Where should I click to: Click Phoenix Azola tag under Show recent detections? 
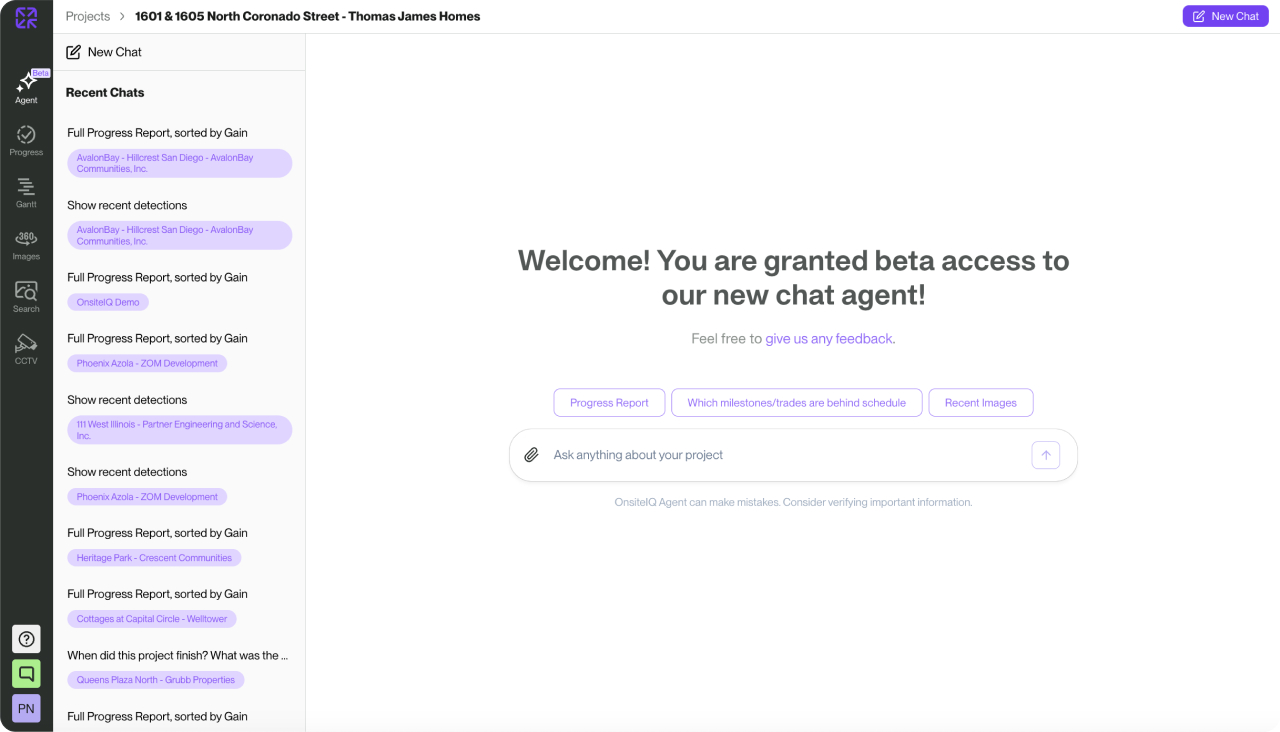(147, 497)
